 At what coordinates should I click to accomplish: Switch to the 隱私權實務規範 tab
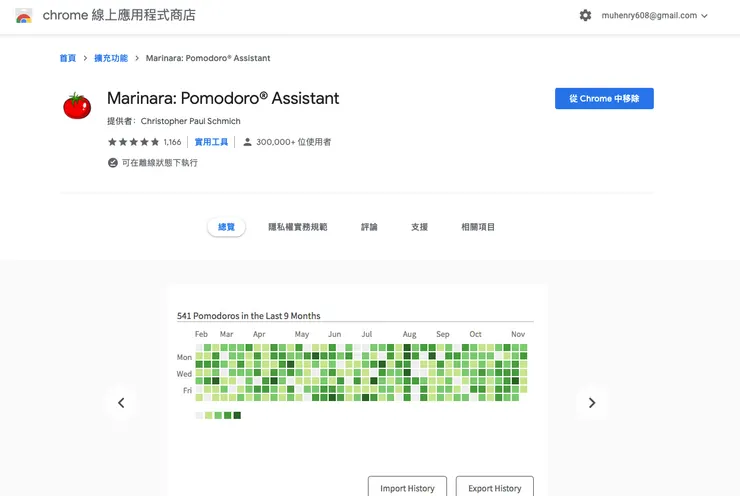tap(298, 227)
